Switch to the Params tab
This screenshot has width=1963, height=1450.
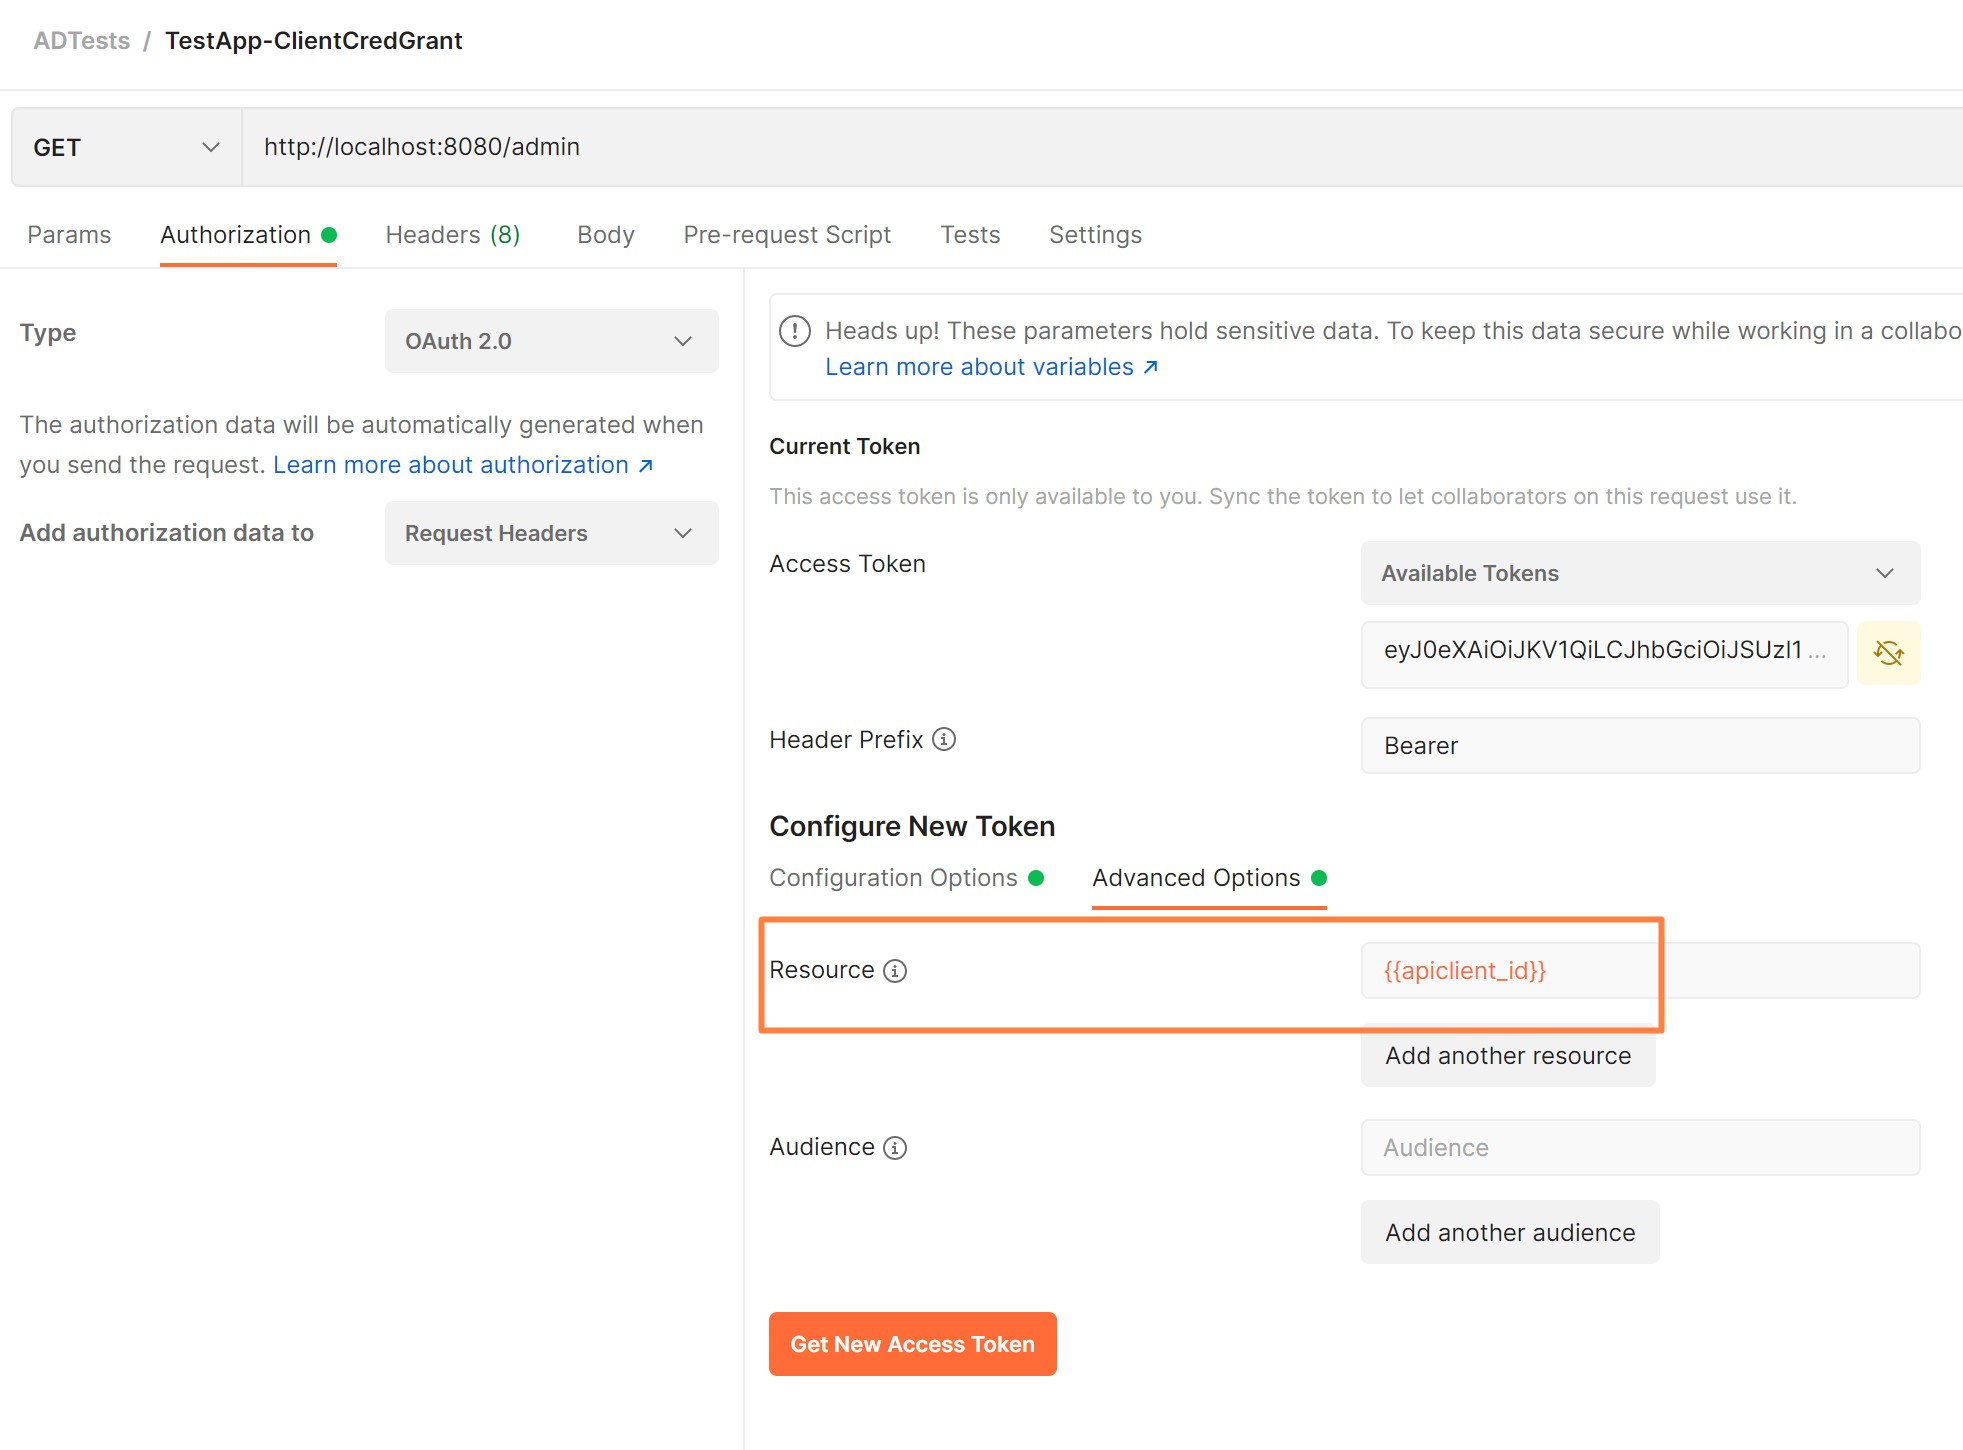click(69, 234)
